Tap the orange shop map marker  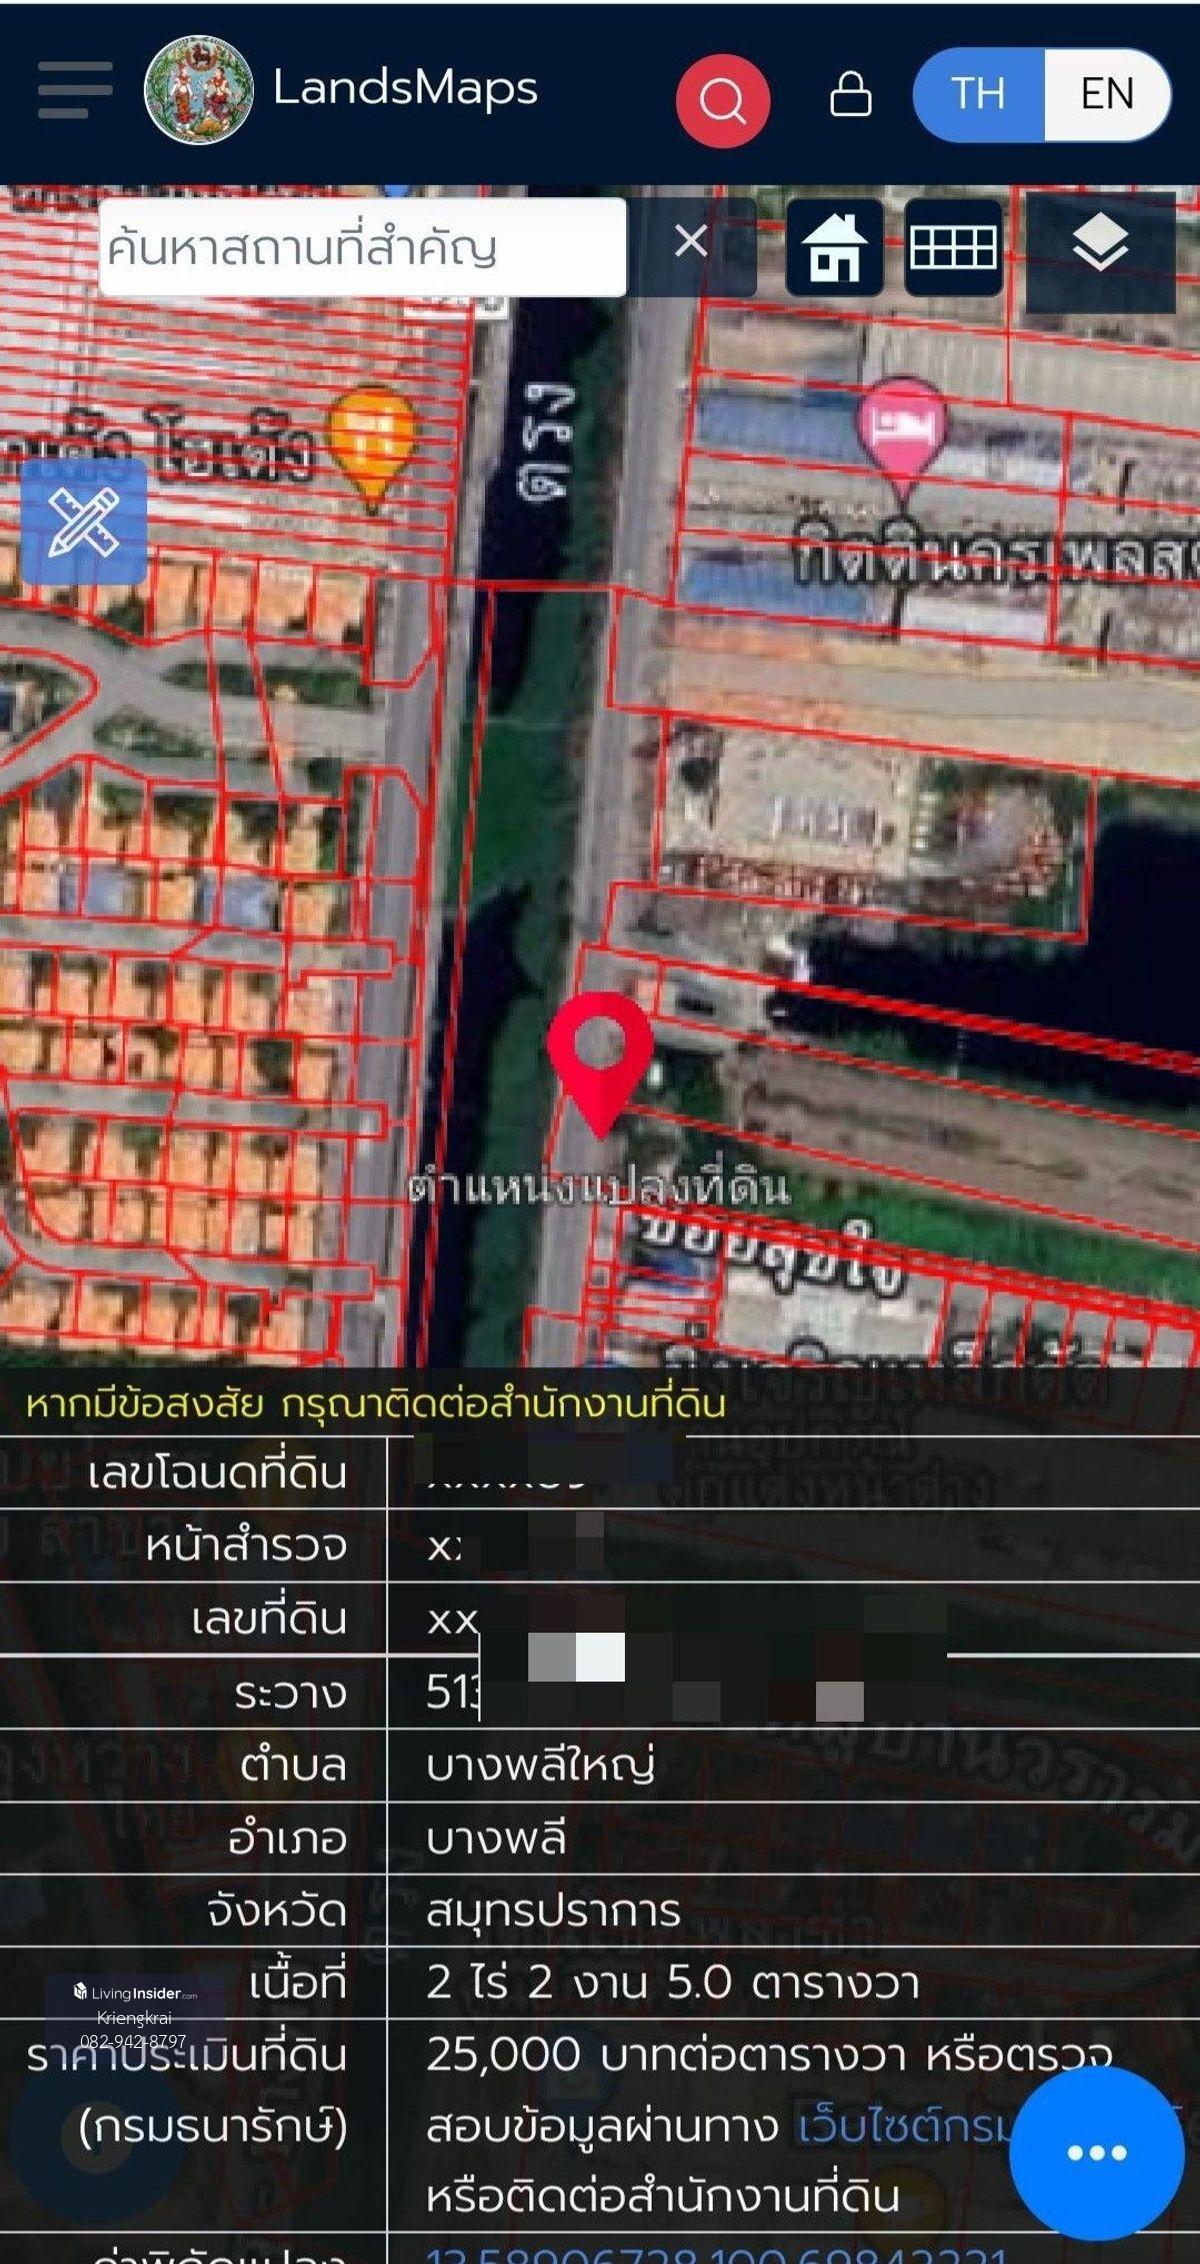tap(372, 442)
